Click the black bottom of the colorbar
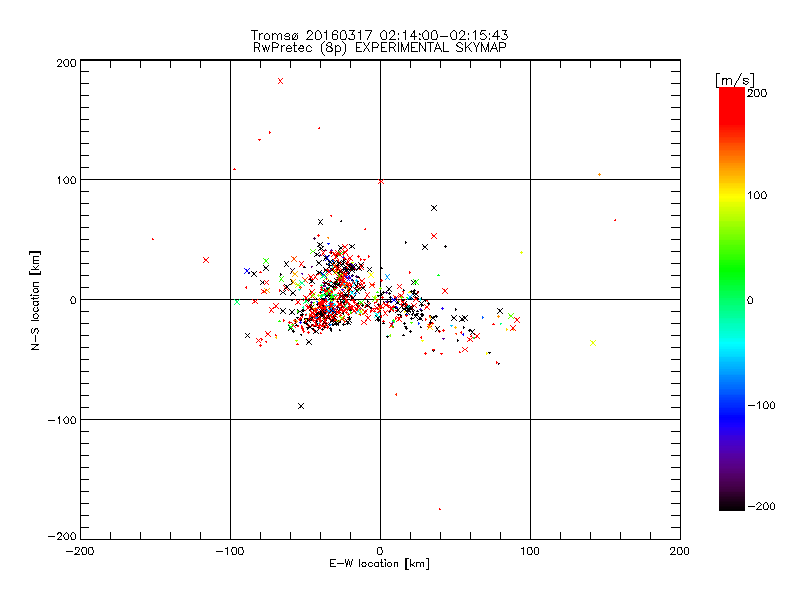This screenshot has width=800, height=600. (732, 503)
